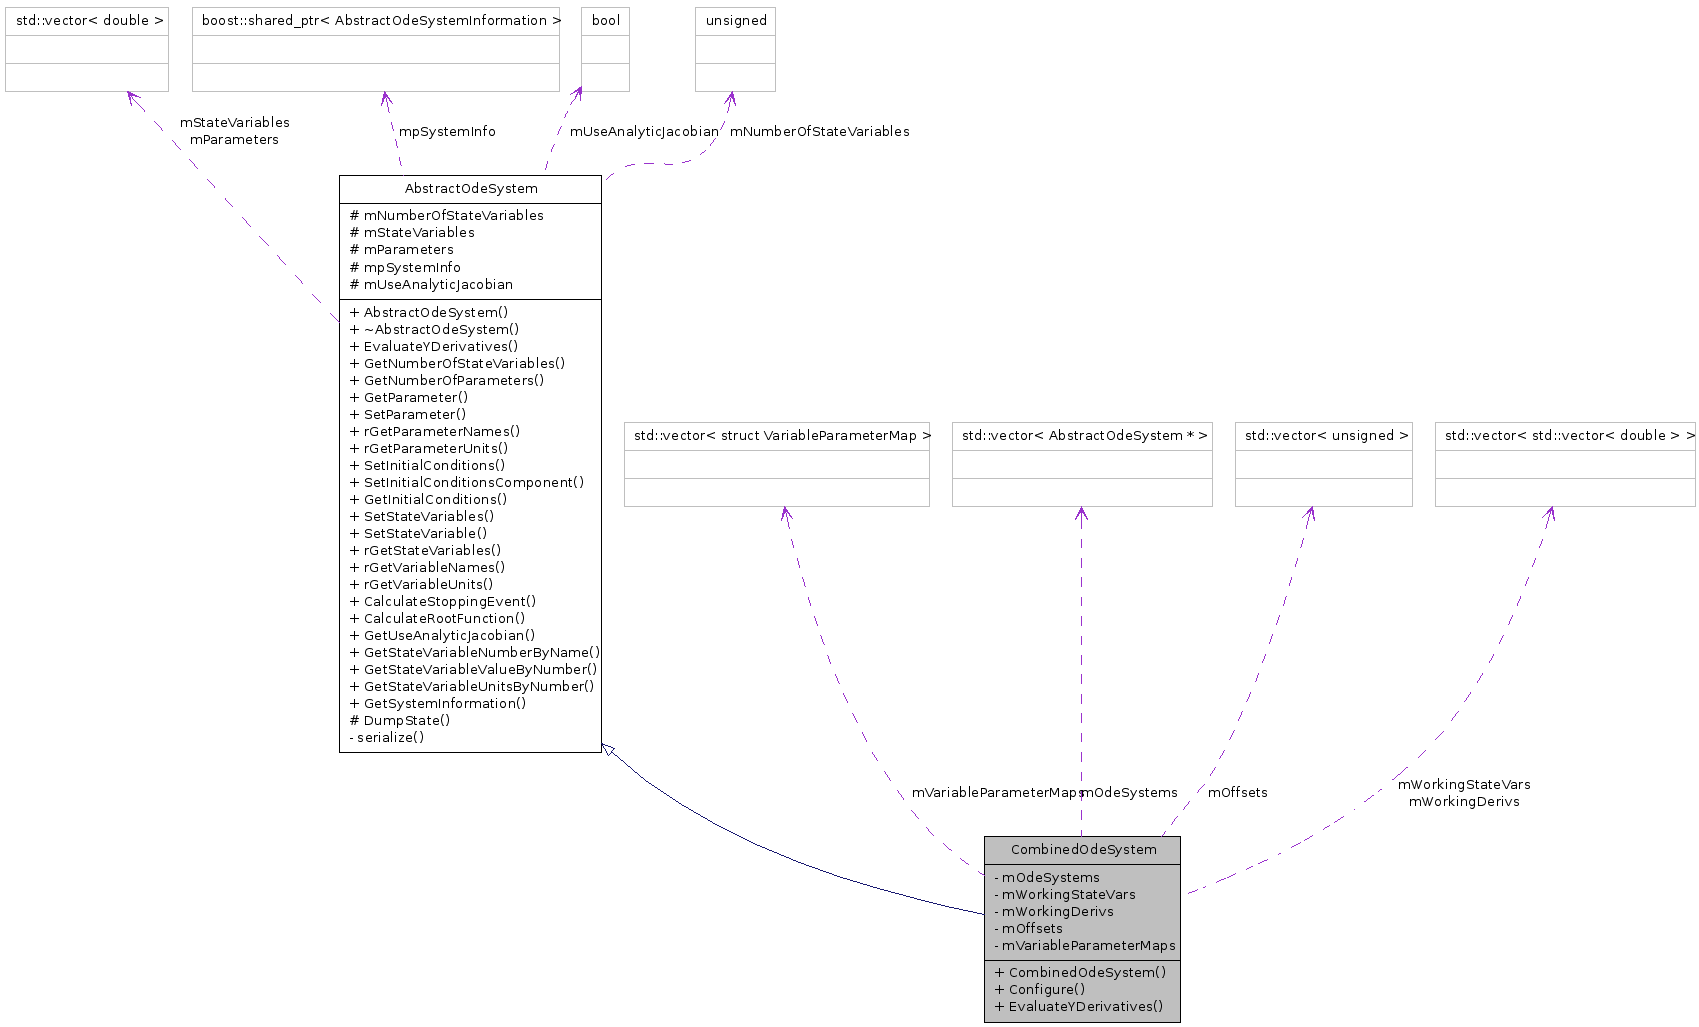
Task: Click + SetStateVariable() method
Action: 418,534
